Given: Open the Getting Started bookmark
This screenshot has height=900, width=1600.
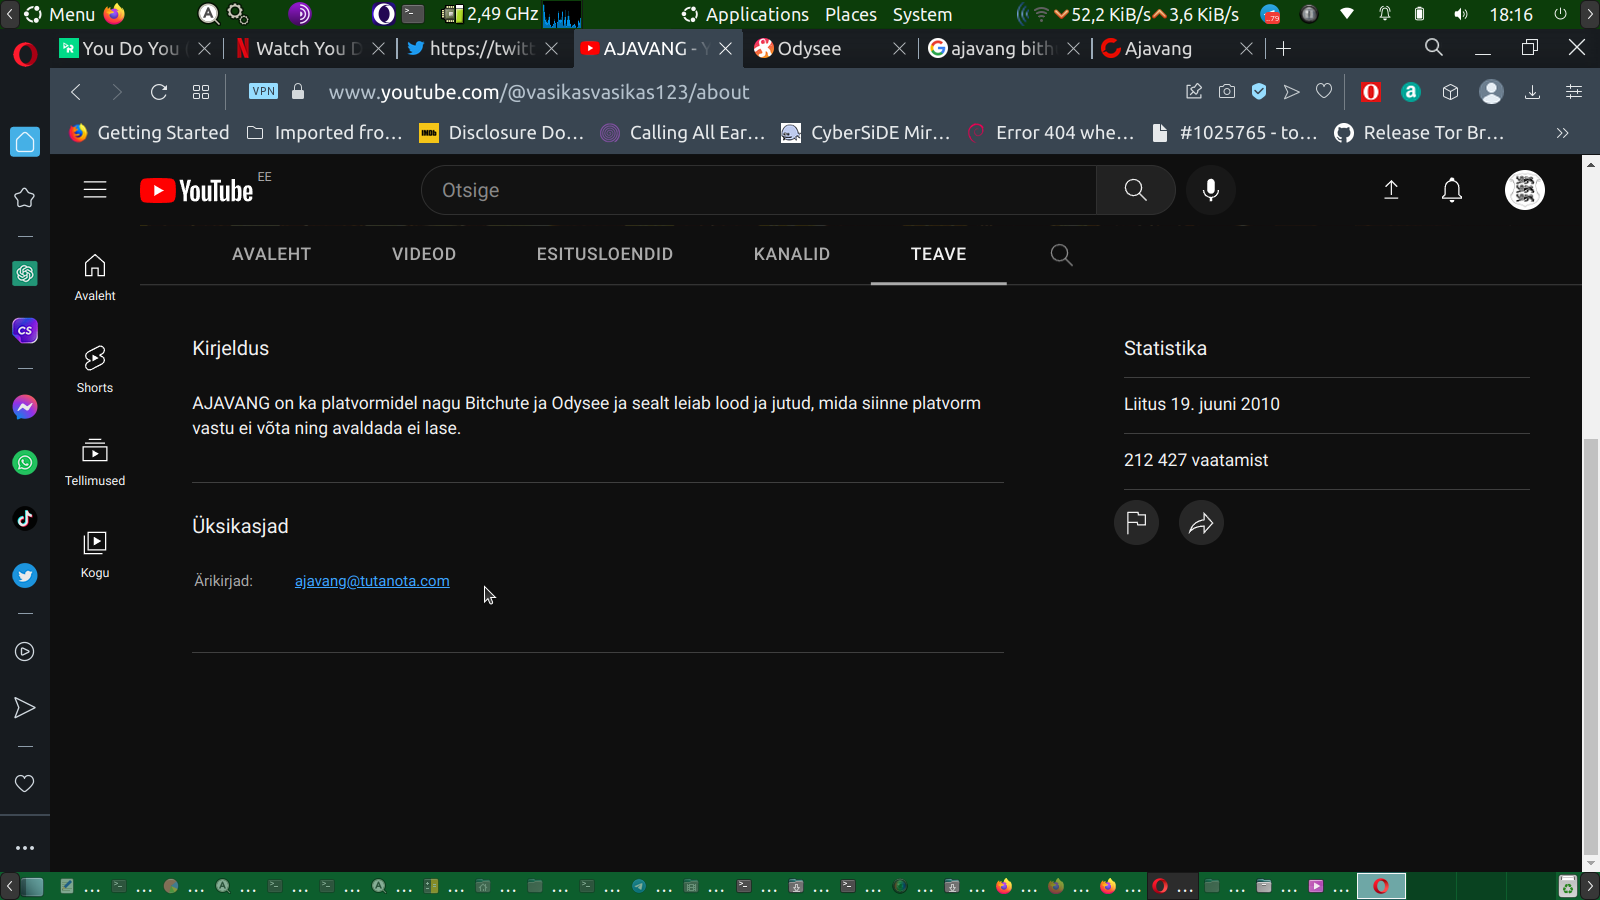Looking at the screenshot, I should click(x=149, y=133).
